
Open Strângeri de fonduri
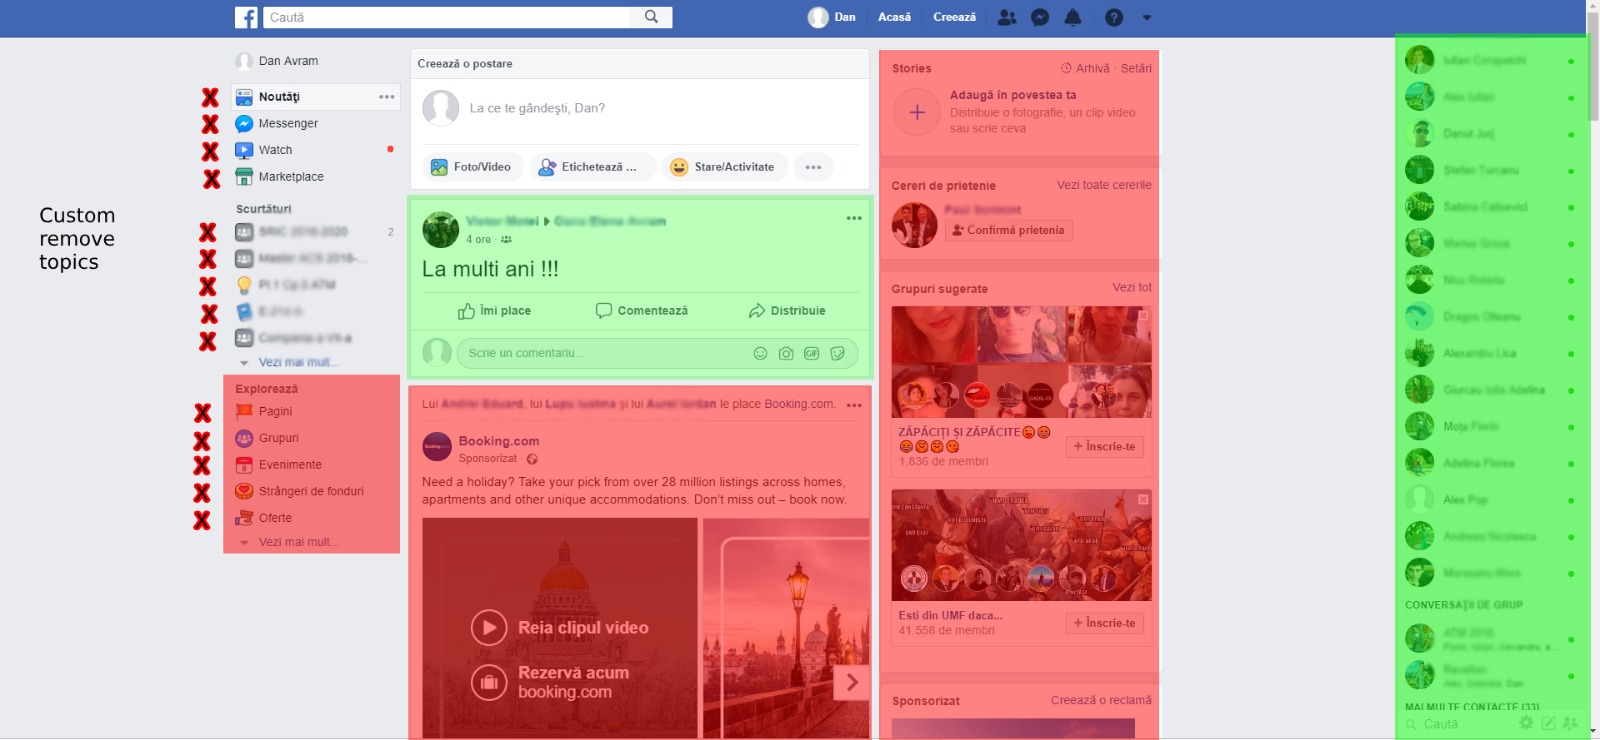(299, 491)
